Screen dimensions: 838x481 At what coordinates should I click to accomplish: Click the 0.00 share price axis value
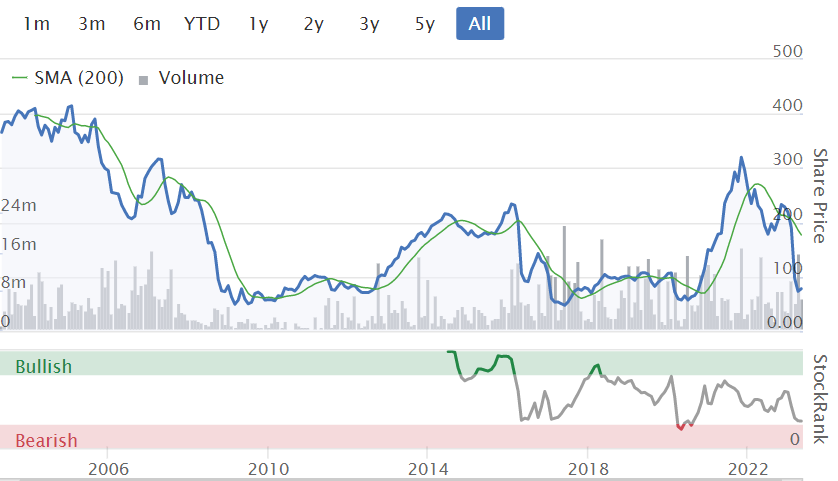785,322
